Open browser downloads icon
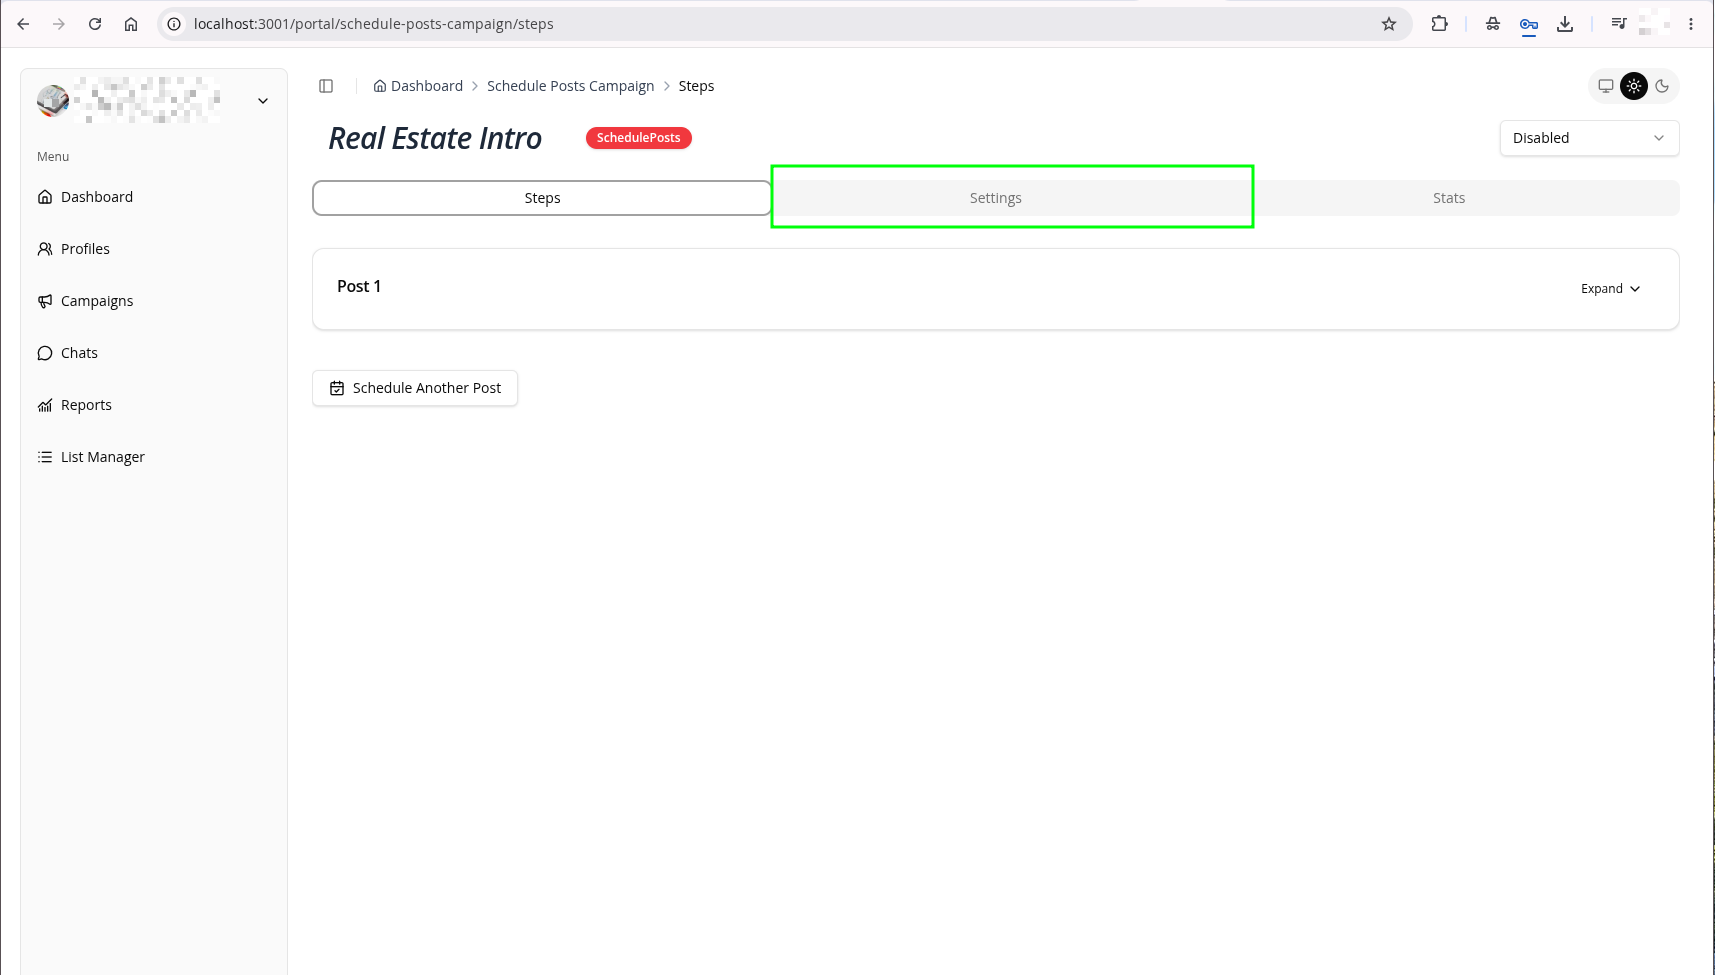 (x=1565, y=24)
